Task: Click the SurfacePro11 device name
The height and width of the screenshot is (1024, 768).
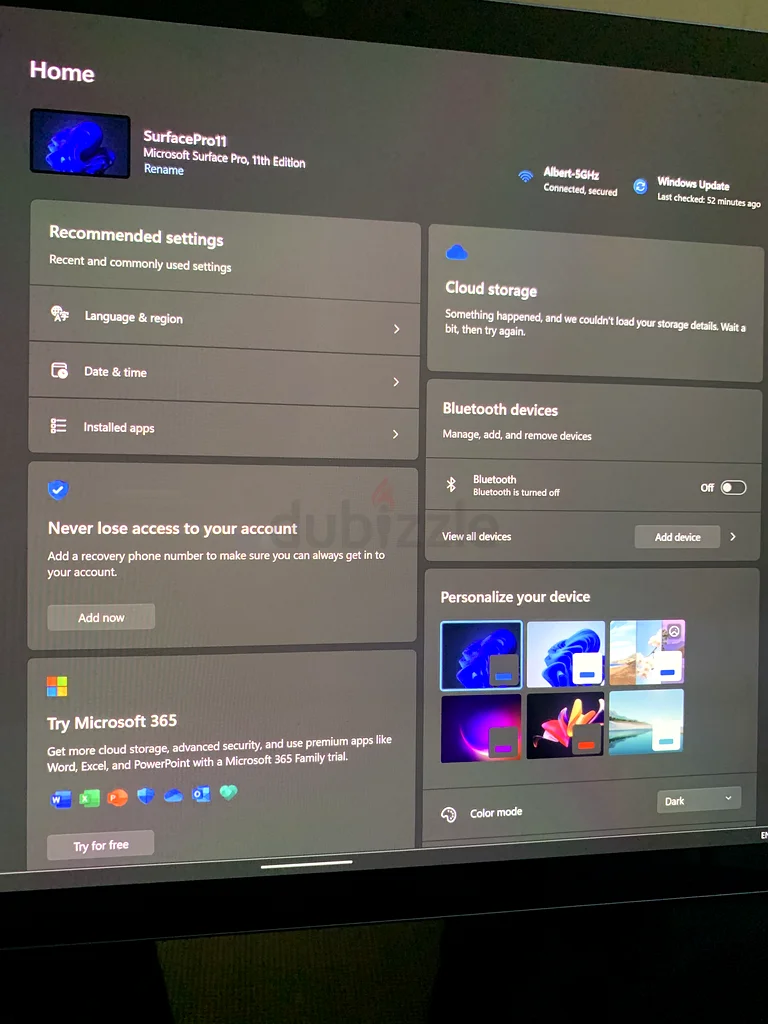Action: coord(185,138)
